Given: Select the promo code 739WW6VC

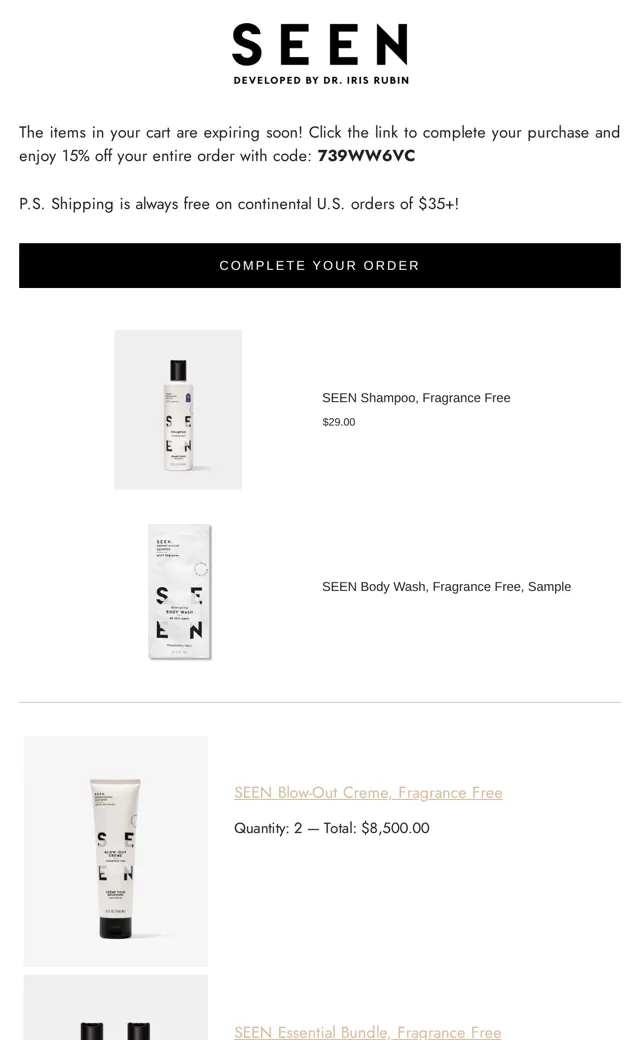Looking at the screenshot, I should (x=366, y=156).
